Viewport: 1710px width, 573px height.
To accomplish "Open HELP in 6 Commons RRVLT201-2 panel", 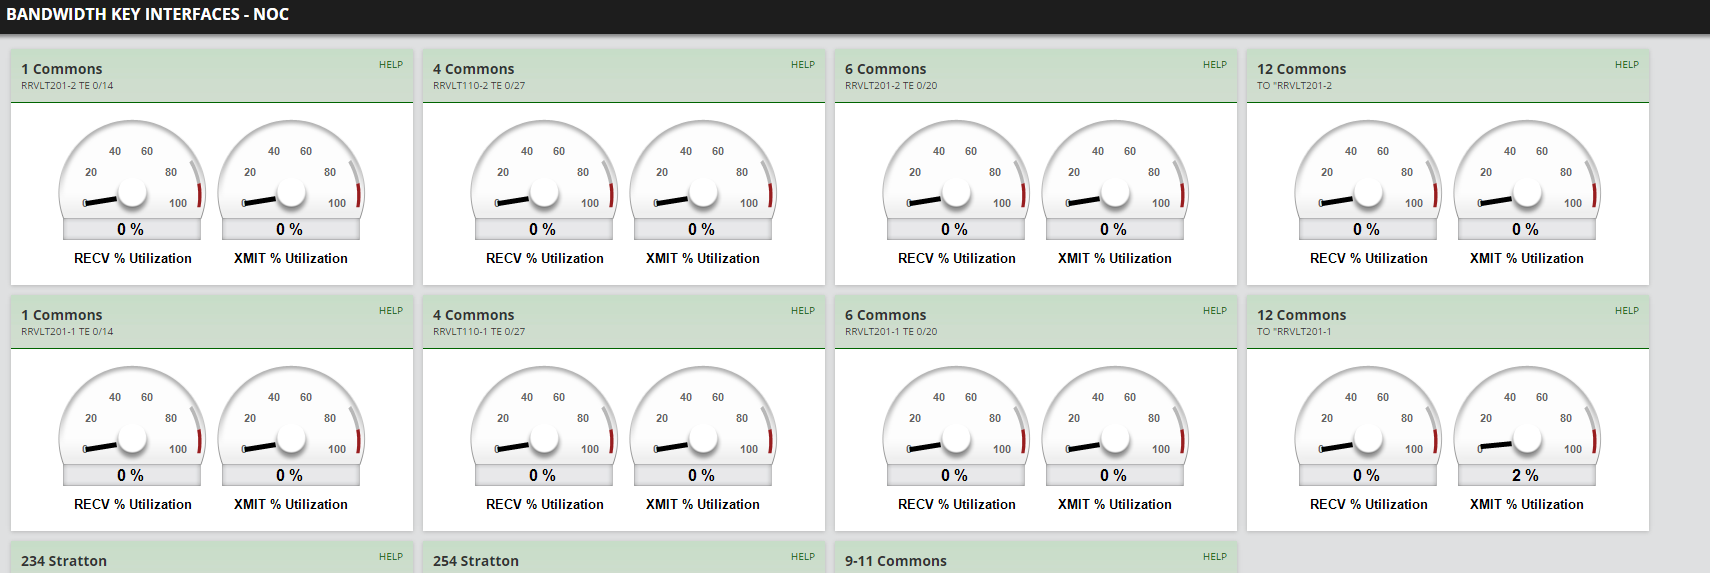I will (x=1215, y=65).
